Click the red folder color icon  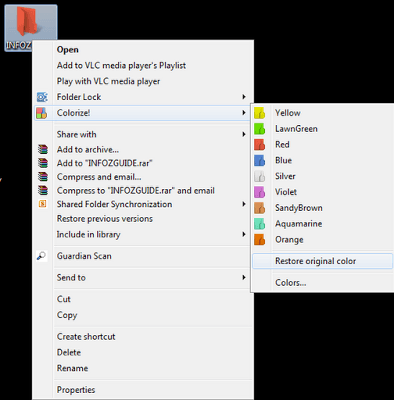tap(259, 145)
